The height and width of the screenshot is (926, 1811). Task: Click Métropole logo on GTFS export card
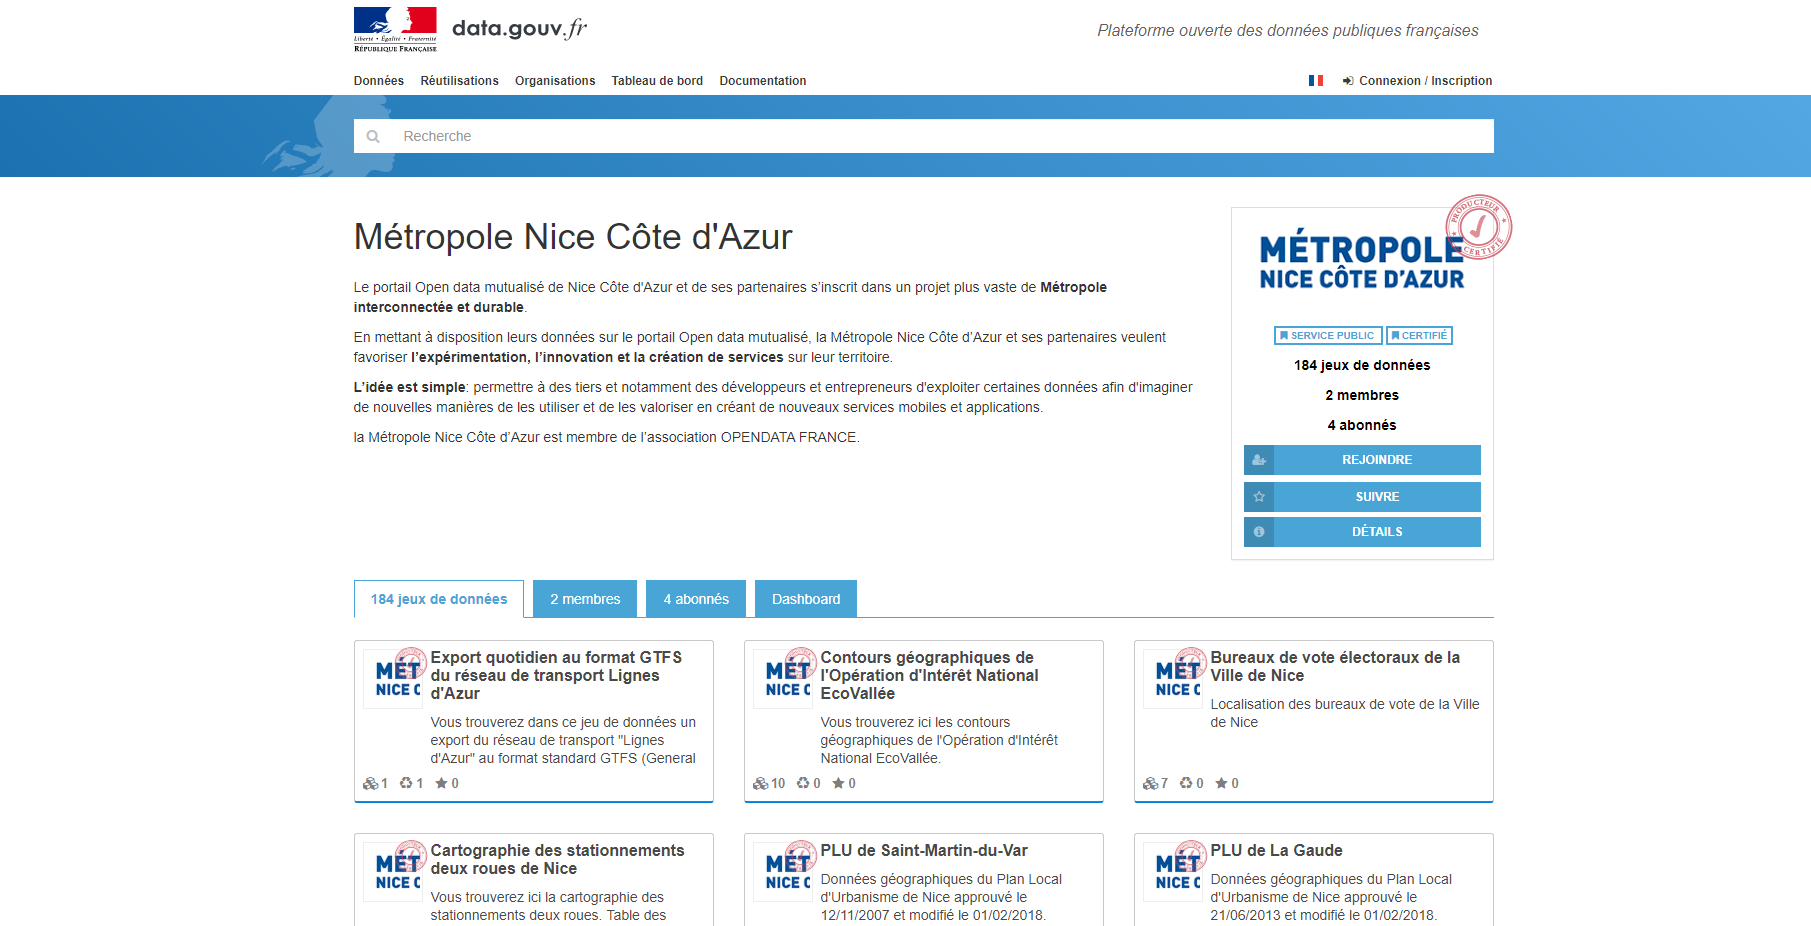(x=393, y=679)
